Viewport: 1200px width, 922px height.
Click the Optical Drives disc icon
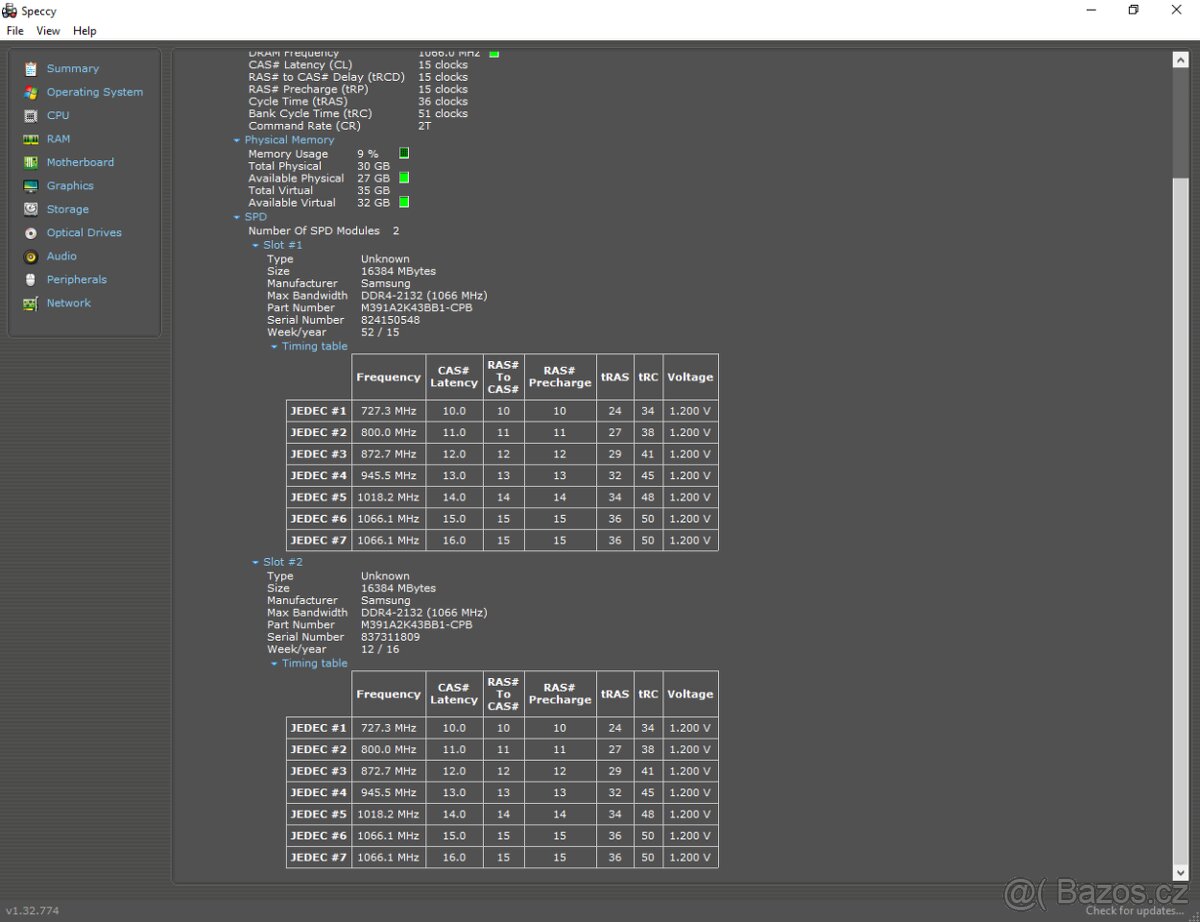point(30,233)
